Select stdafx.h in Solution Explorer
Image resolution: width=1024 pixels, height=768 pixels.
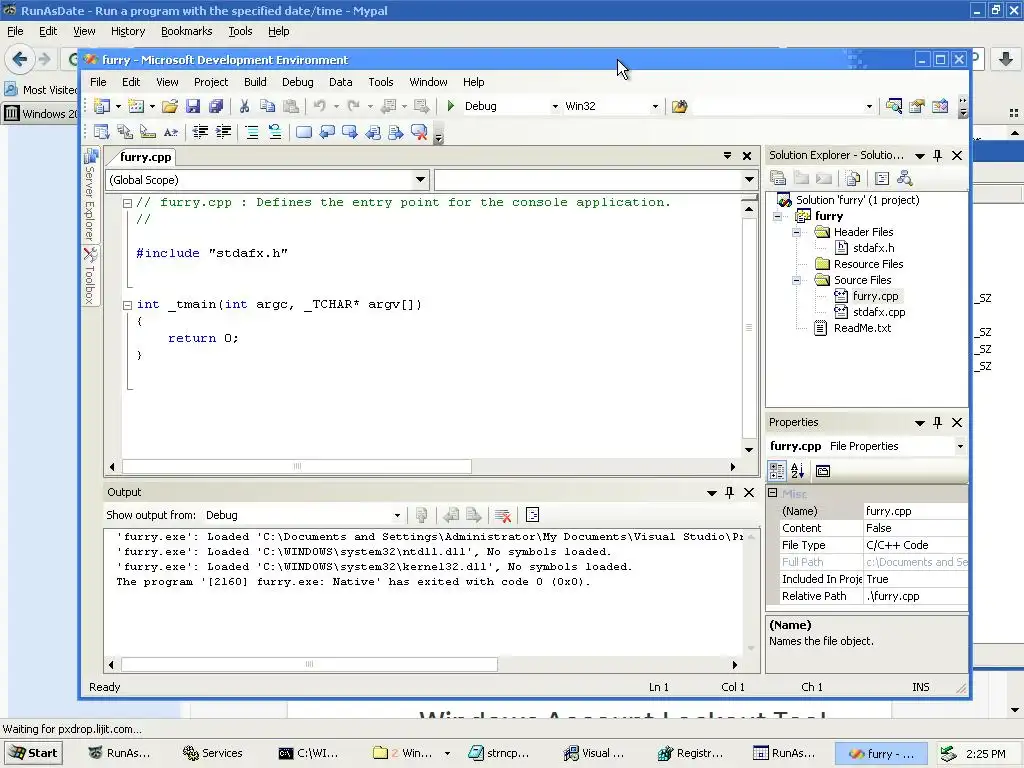873,248
